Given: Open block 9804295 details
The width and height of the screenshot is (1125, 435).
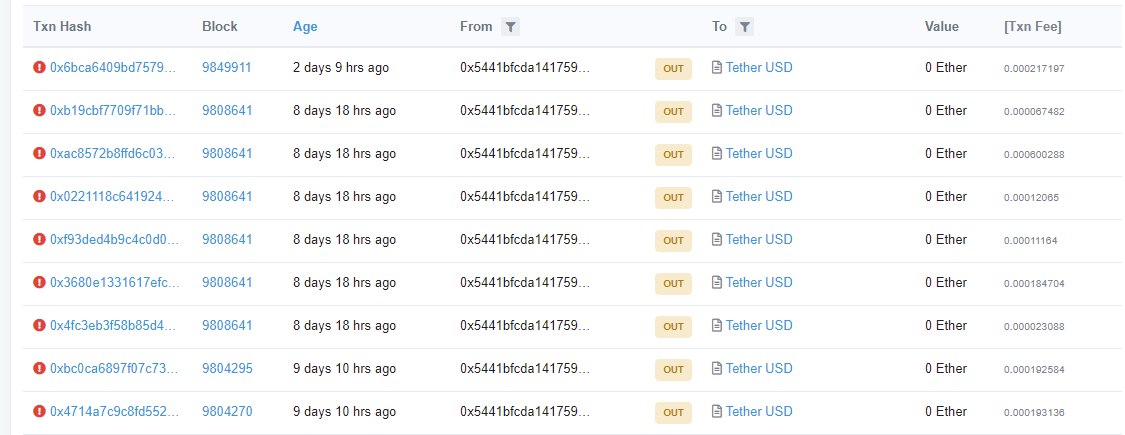Looking at the screenshot, I should coord(226,369).
